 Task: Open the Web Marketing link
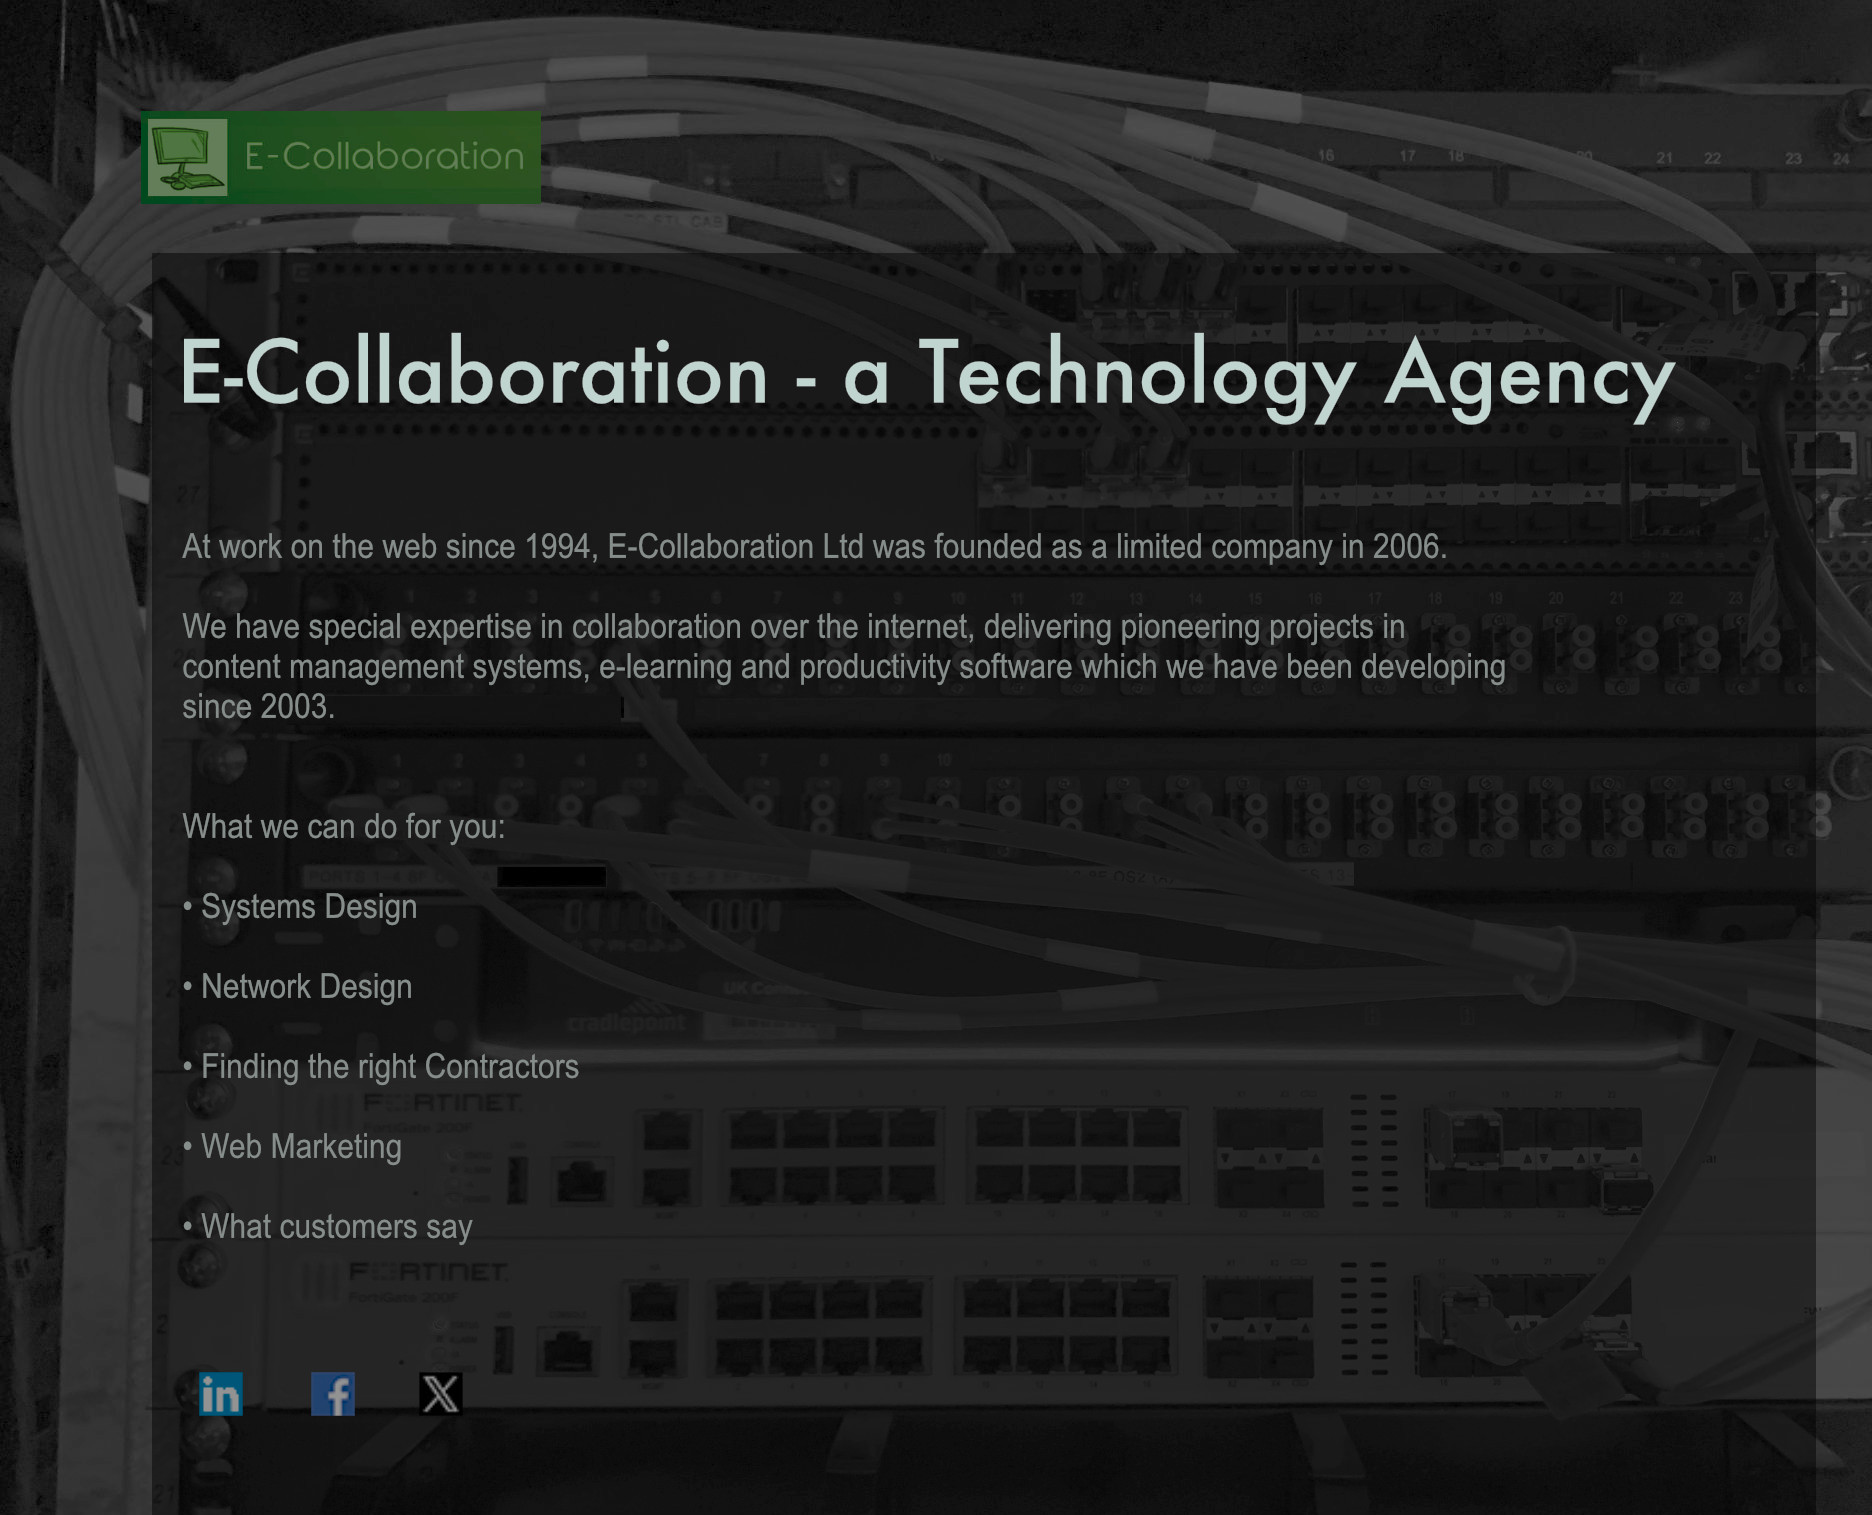click(301, 1147)
